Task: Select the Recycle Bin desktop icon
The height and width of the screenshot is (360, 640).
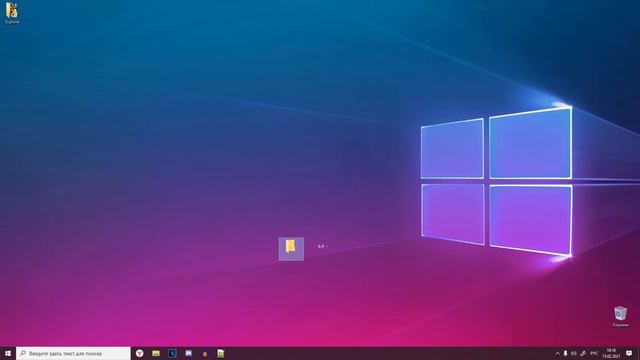Action: tap(620, 317)
